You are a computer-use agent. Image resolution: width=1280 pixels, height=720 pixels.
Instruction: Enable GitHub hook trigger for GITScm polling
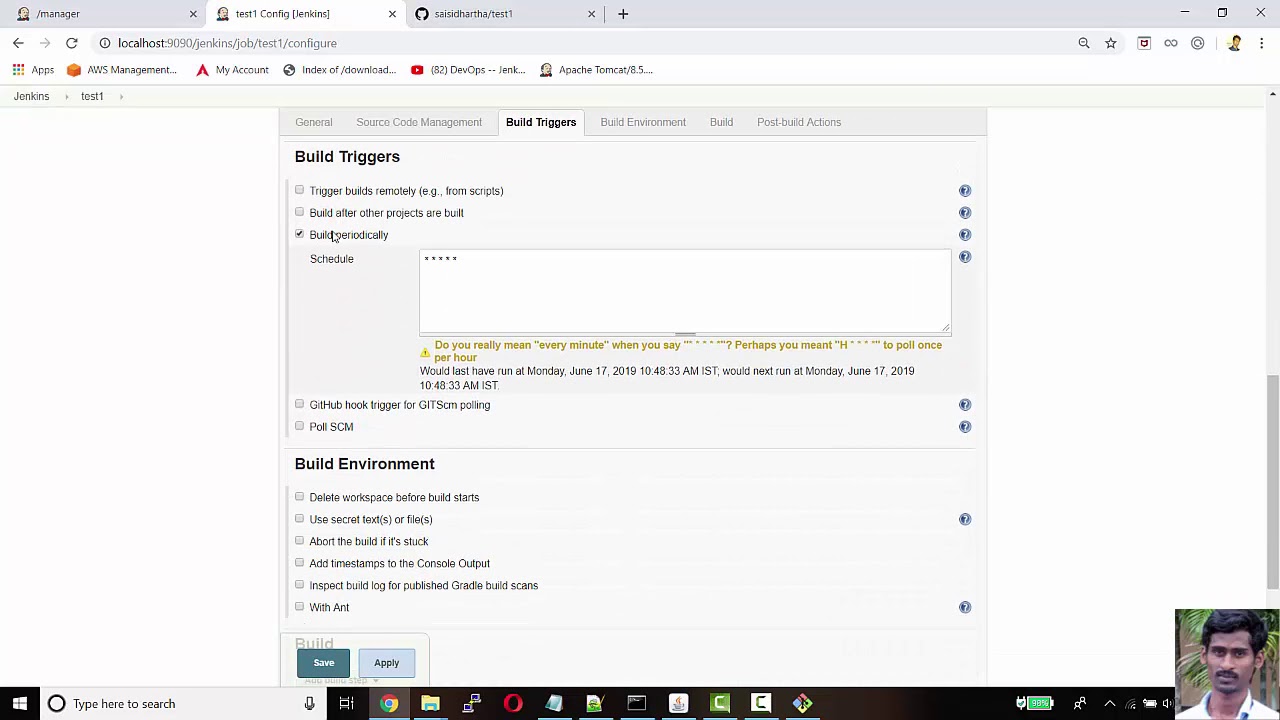(x=299, y=404)
